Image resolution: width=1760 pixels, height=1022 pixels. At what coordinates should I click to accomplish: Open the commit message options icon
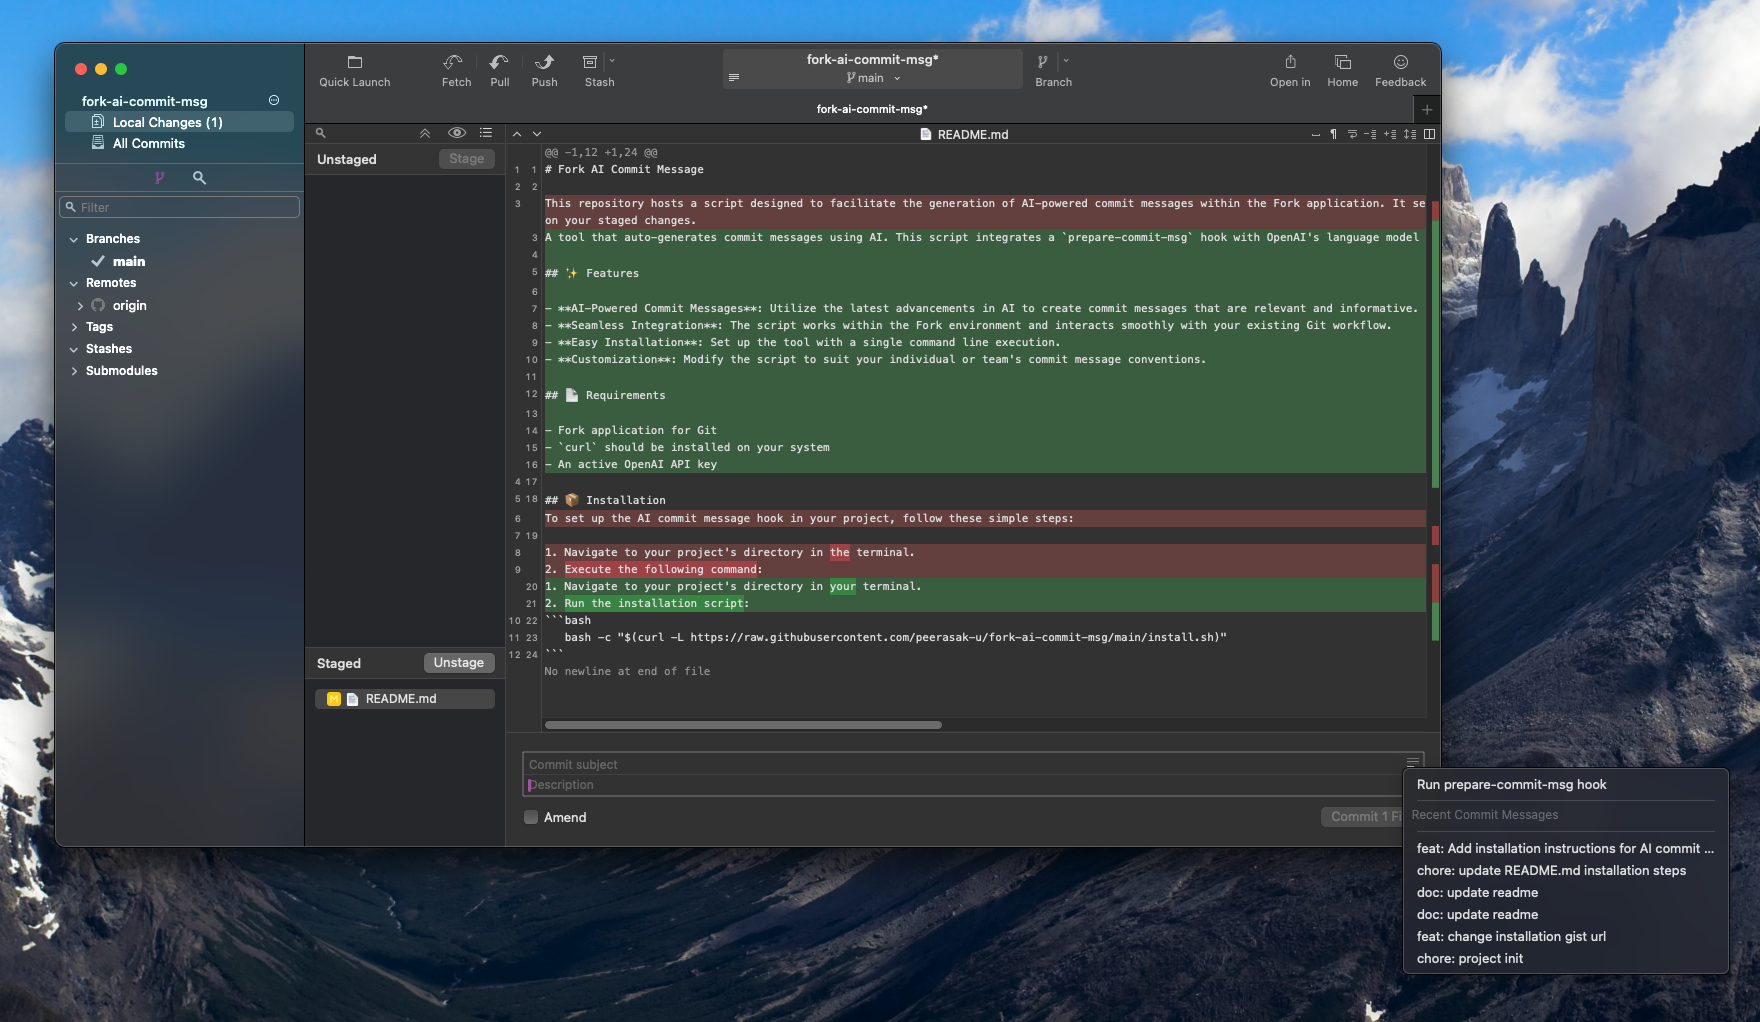[x=1413, y=762]
